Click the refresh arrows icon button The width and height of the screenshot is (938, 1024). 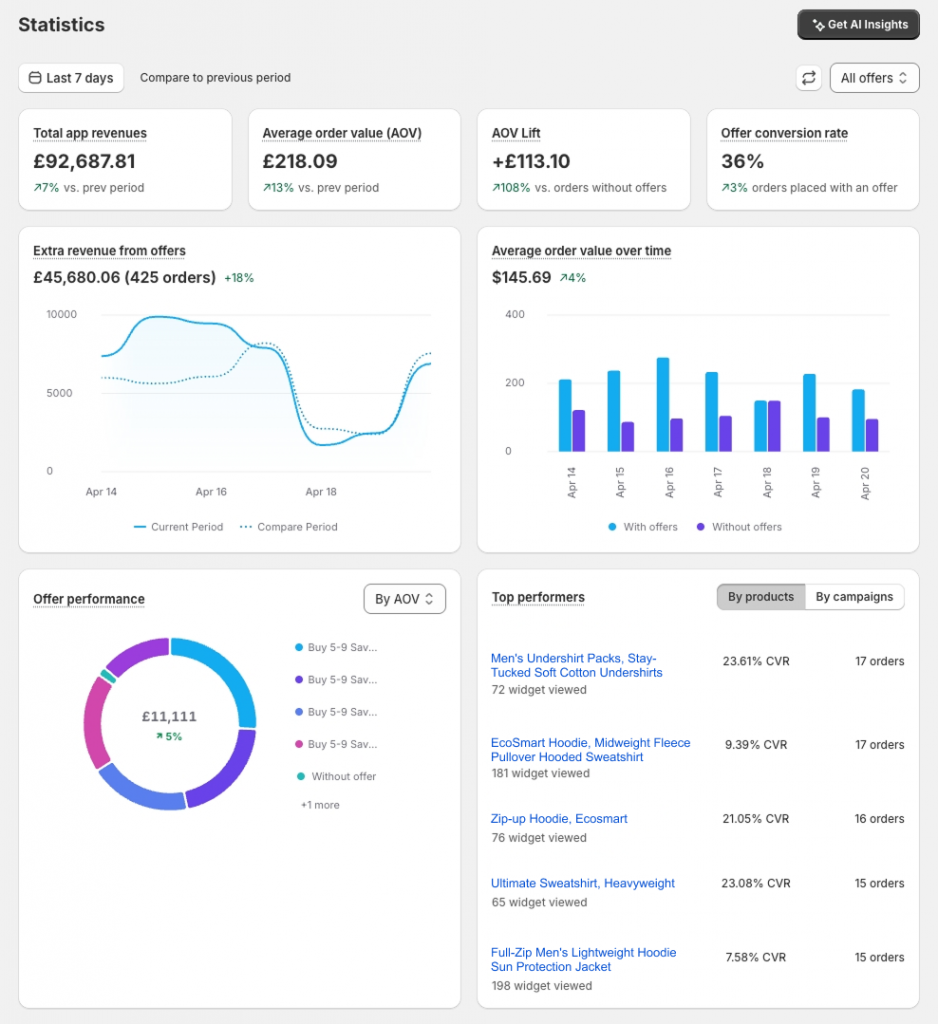[x=808, y=78]
